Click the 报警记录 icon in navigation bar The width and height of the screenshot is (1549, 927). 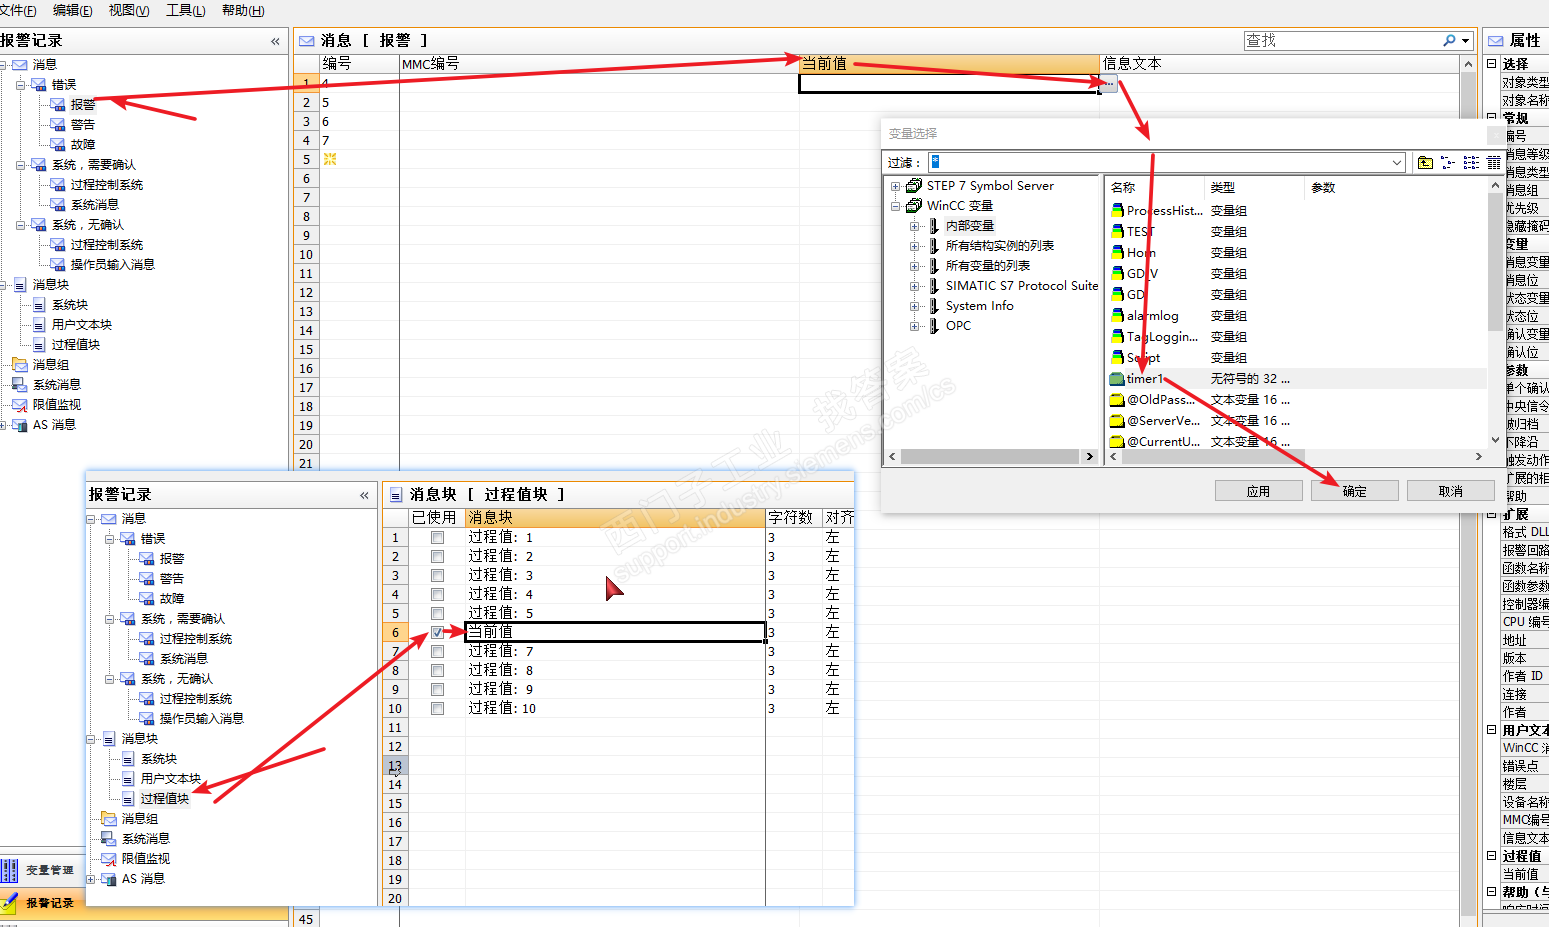(10, 902)
